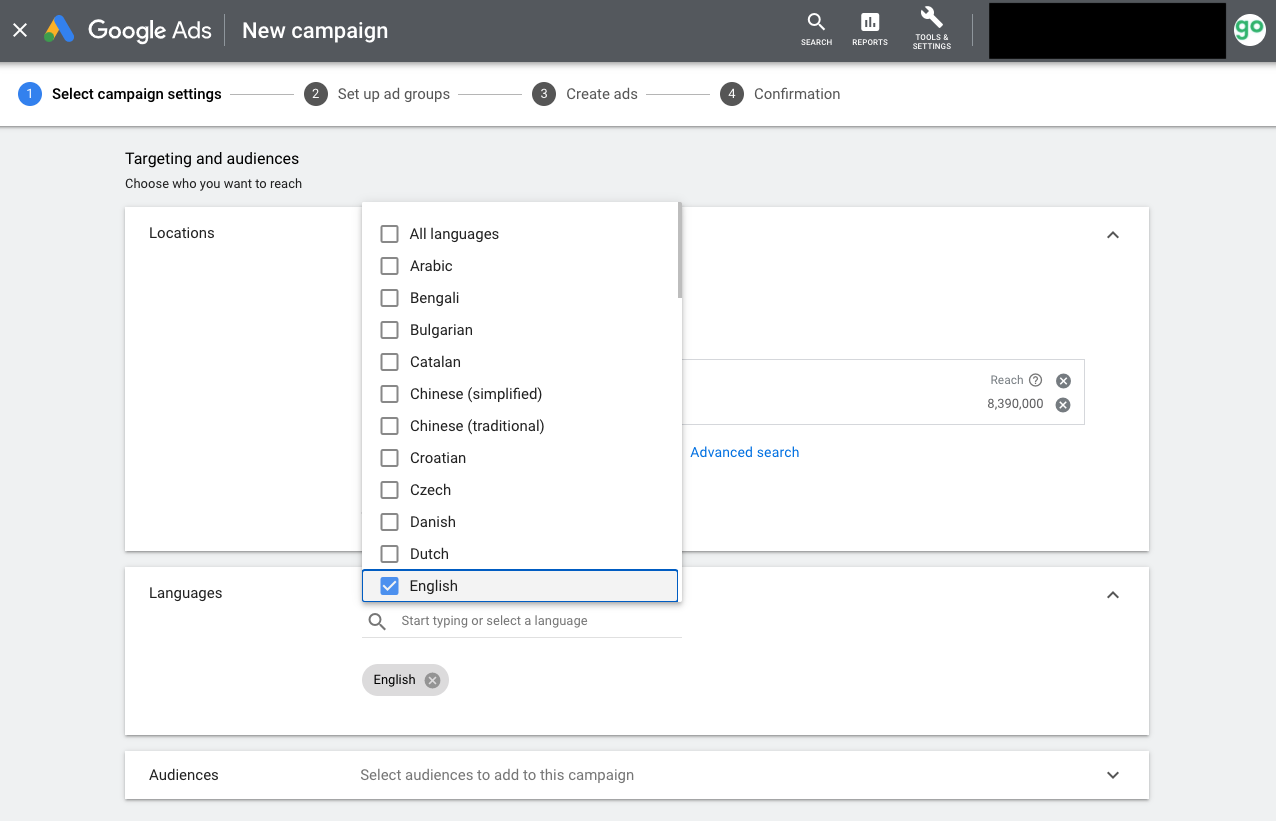Check the Dutch language box
Image resolution: width=1276 pixels, height=821 pixels.
(x=390, y=554)
